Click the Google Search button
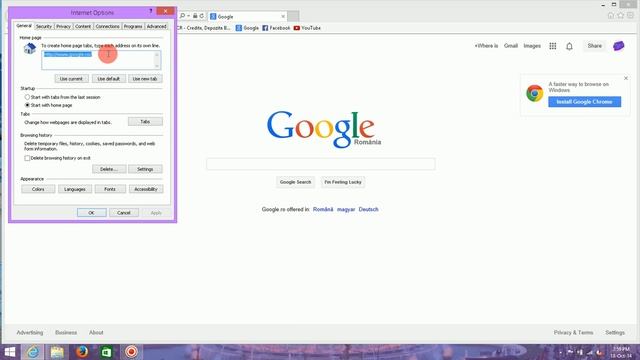This screenshot has width=640, height=360. tap(296, 182)
